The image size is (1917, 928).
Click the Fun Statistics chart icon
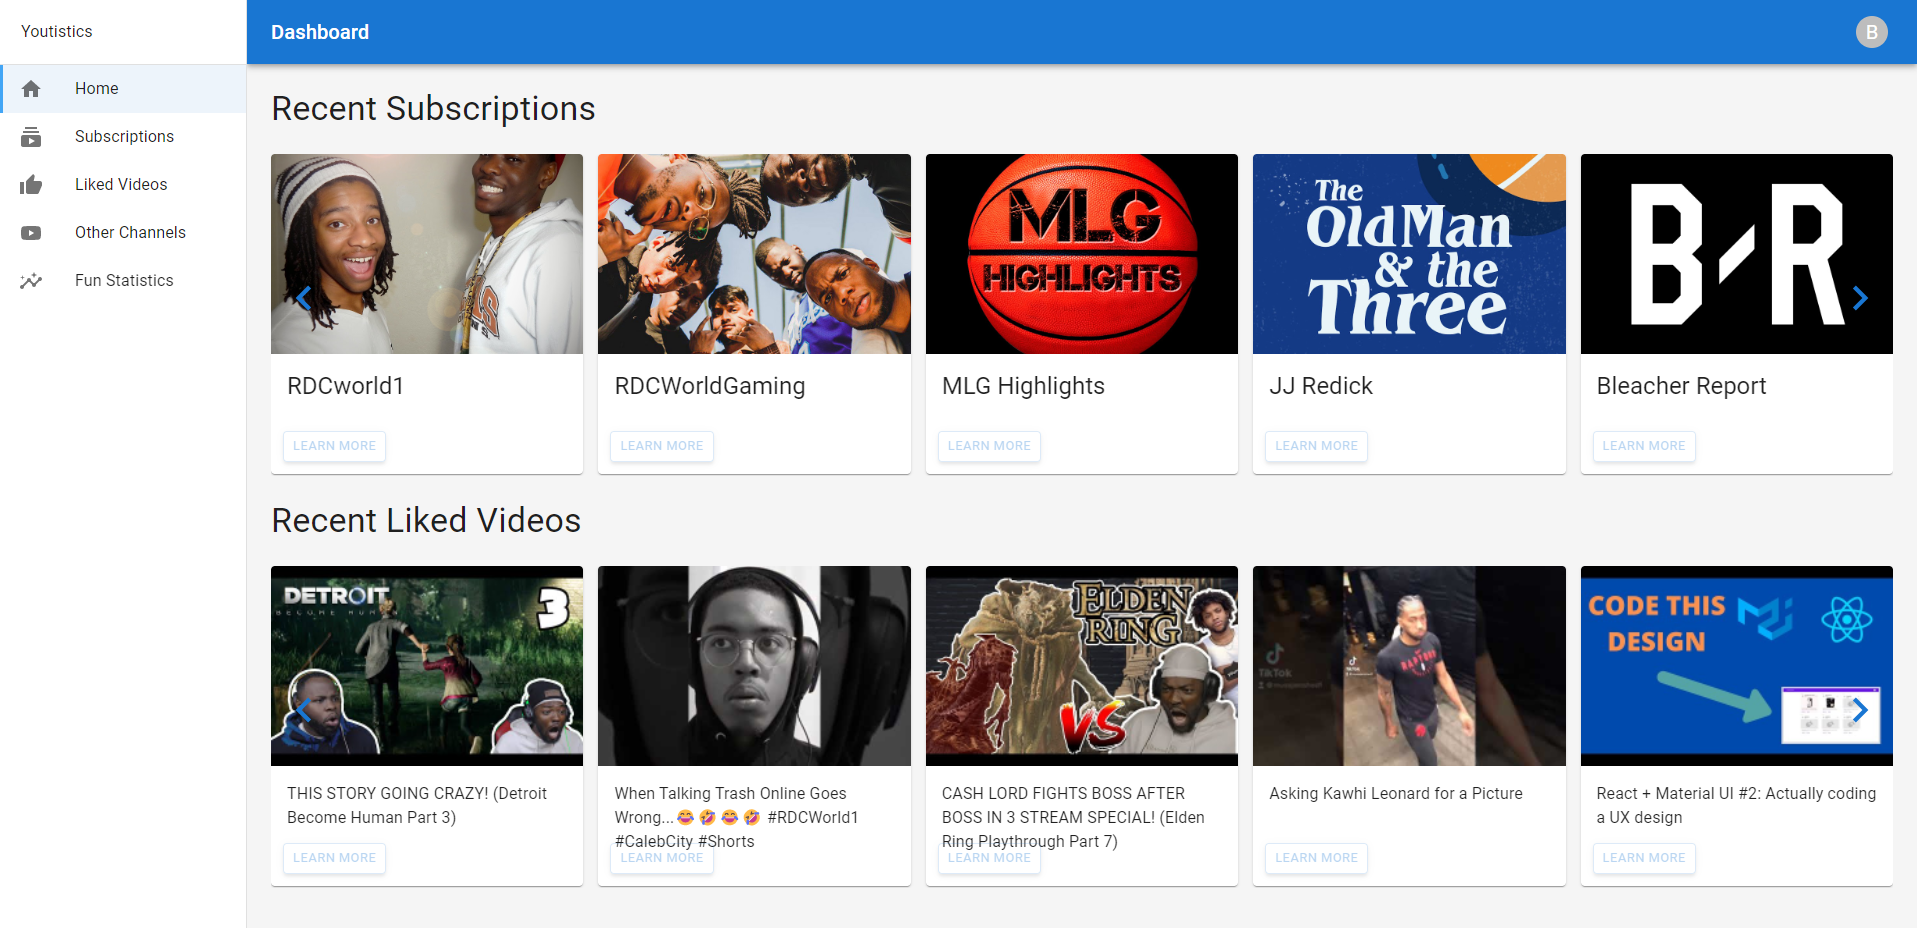click(31, 281)
